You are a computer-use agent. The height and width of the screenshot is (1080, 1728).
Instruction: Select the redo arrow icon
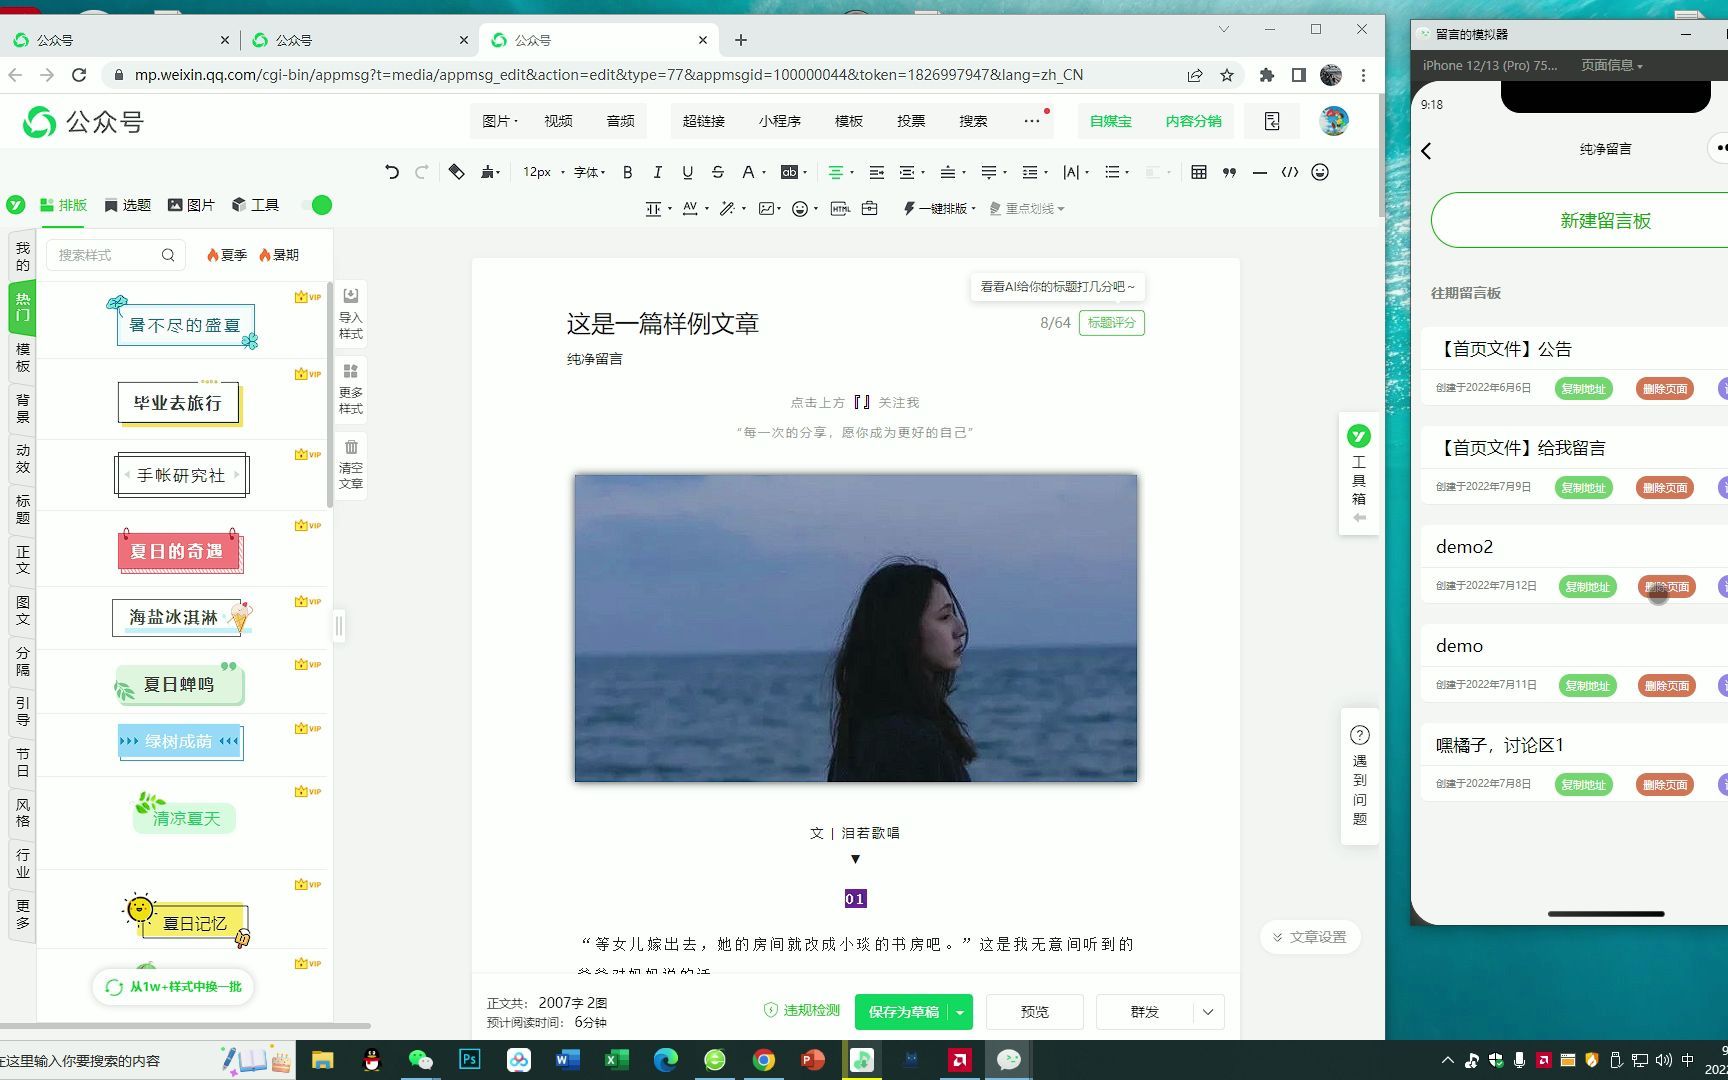point(422,172)
